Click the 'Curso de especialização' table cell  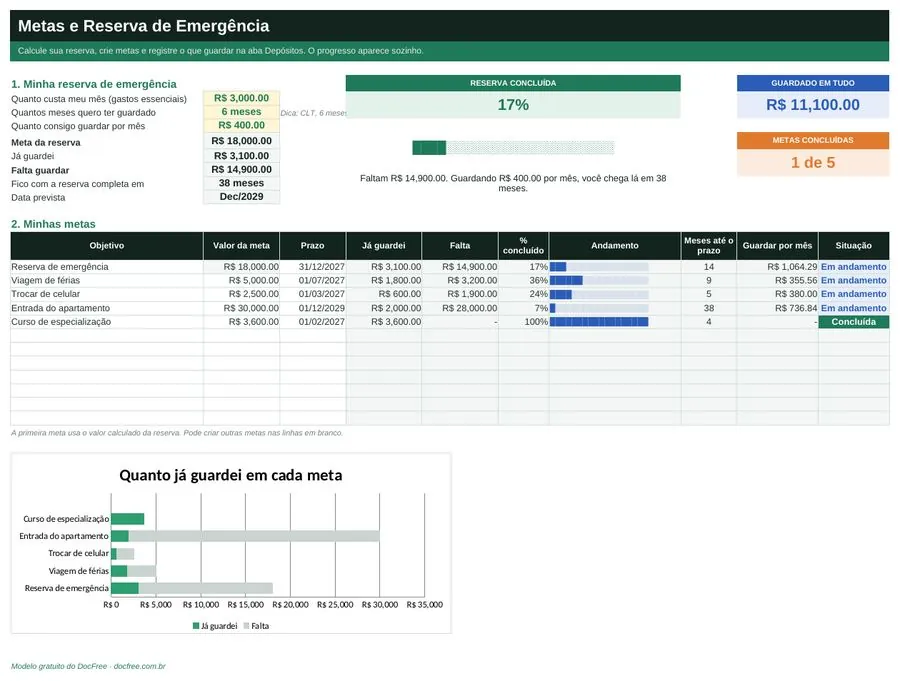coord(107,322)
